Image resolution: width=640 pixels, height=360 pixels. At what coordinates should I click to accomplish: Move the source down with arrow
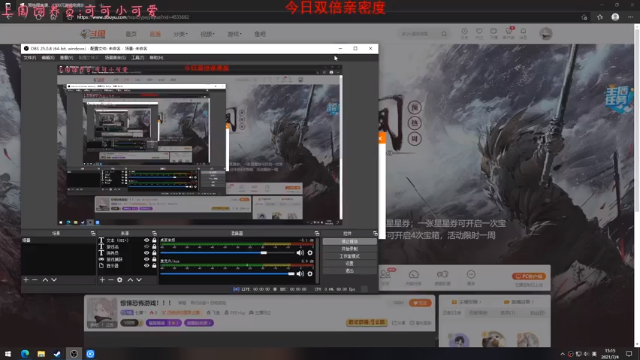pyautogui.click(x=139, y=280)
